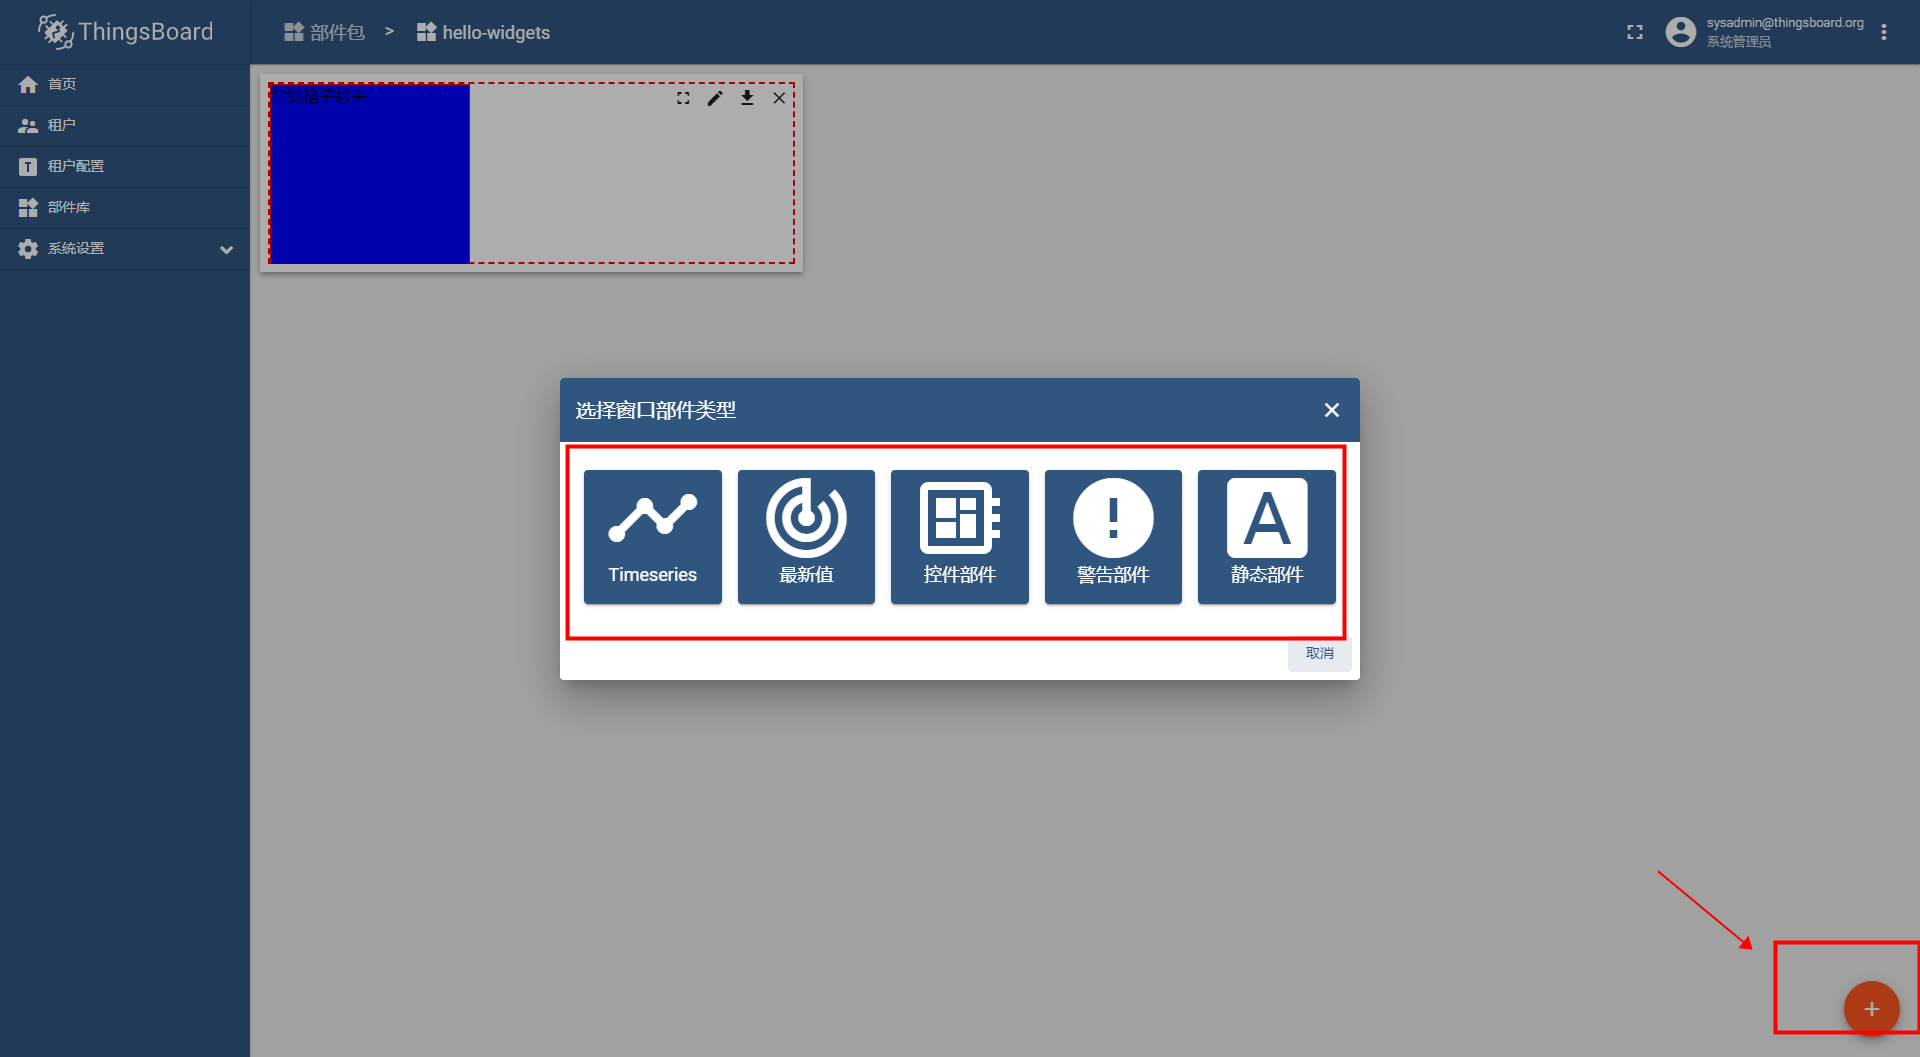Click the sysadmin@thingsboard.org username
Screen dimensions: 1920x1057
coord(1785,23)
